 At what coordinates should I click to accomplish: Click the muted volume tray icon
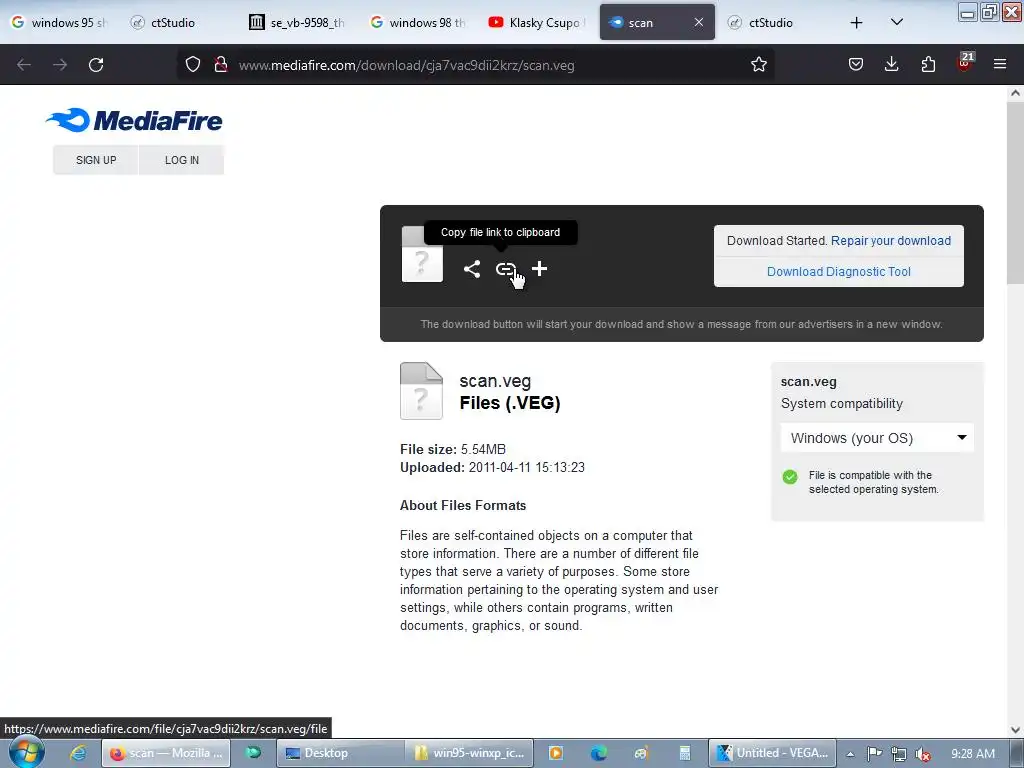point(923,754)
